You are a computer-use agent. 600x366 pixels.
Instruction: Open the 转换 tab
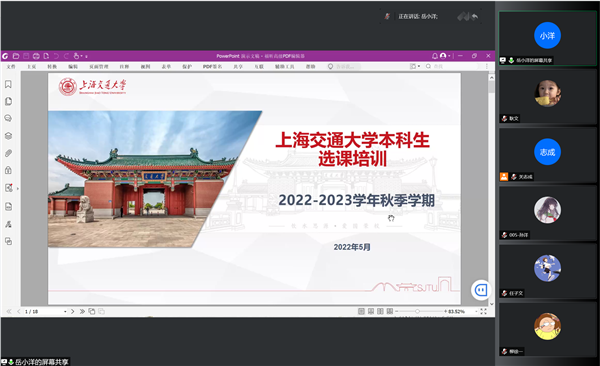[x=52, y=67]
